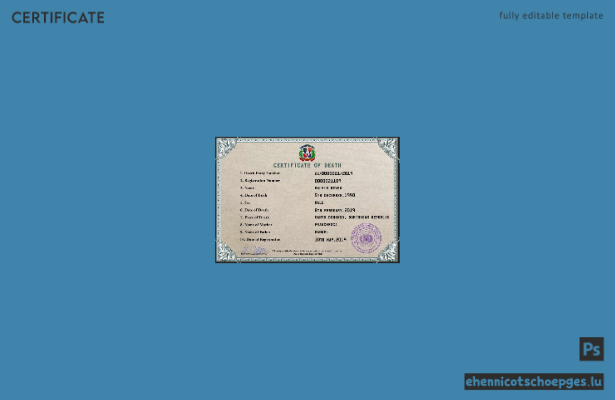Select the Place of Death value text
Image resolution: width=615 pixels, height=400 pixels.
click(x=352, y=217)
